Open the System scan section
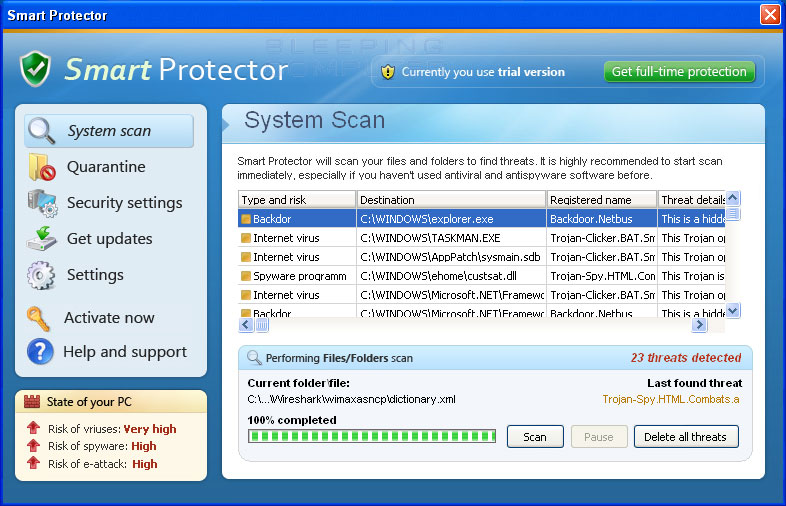Image resolution: width=786 pixels, height=506 pixels. pyautogui.click(x=109, y=131)
